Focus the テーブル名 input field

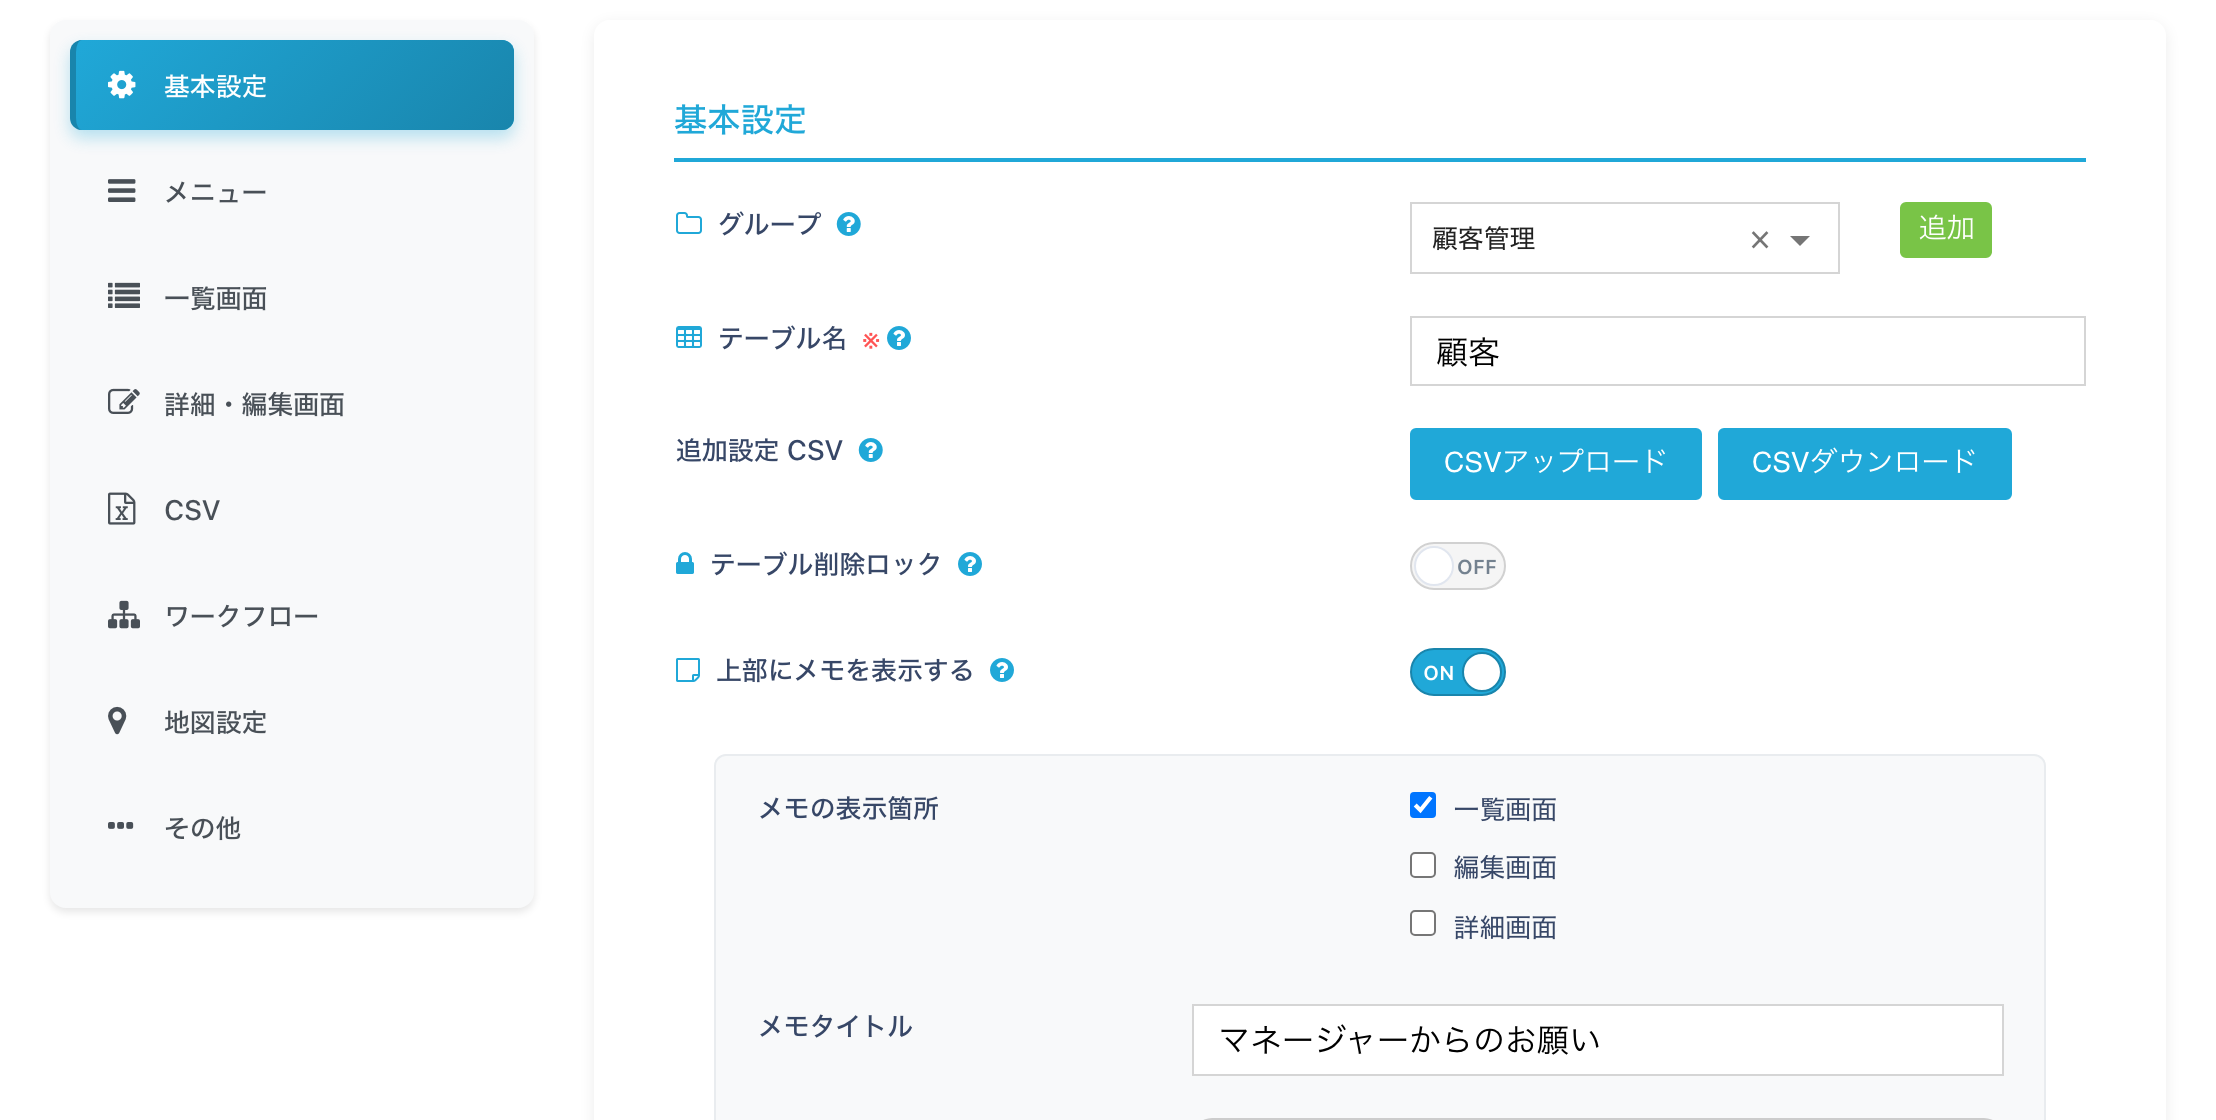coord(1747,351)
